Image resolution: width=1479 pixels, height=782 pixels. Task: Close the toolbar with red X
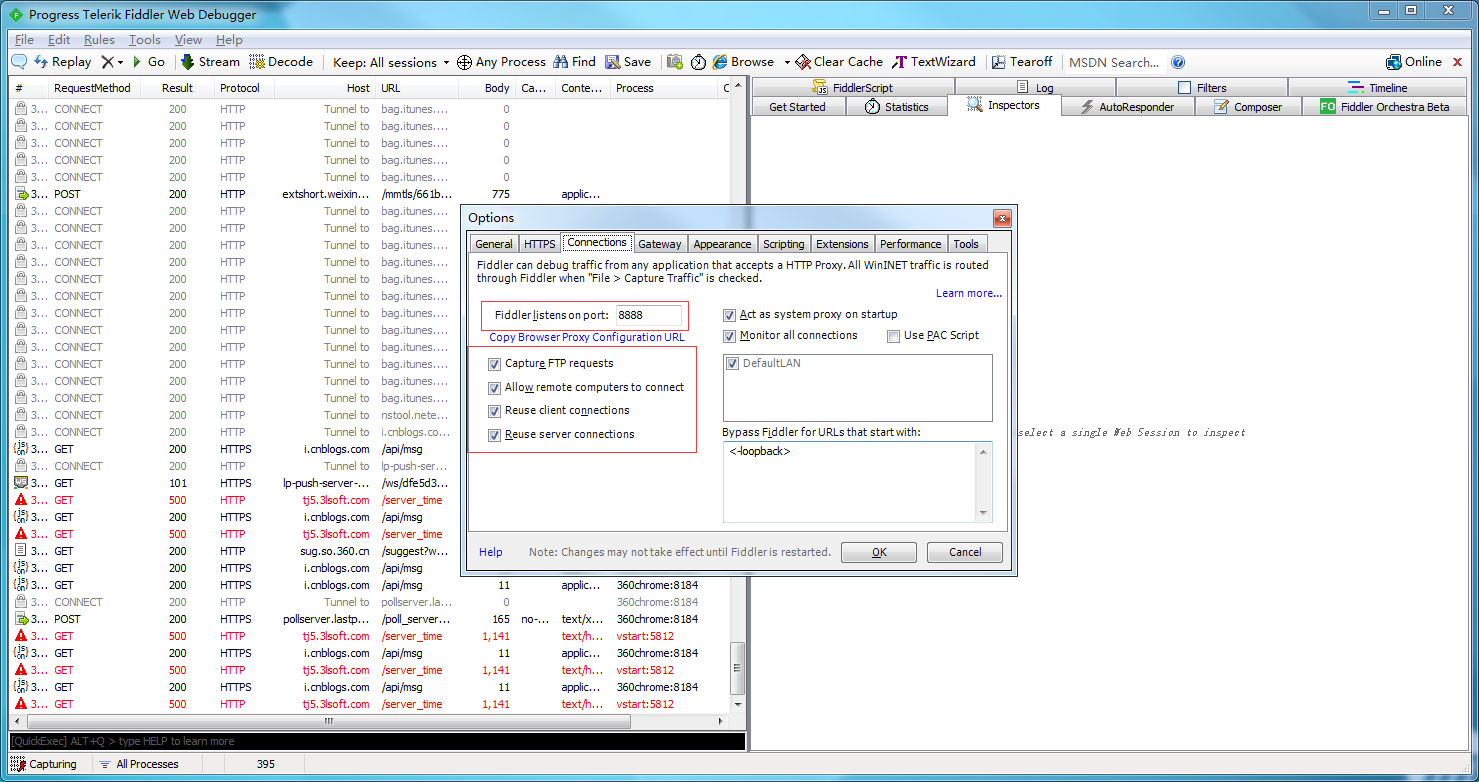point(1457,62)
